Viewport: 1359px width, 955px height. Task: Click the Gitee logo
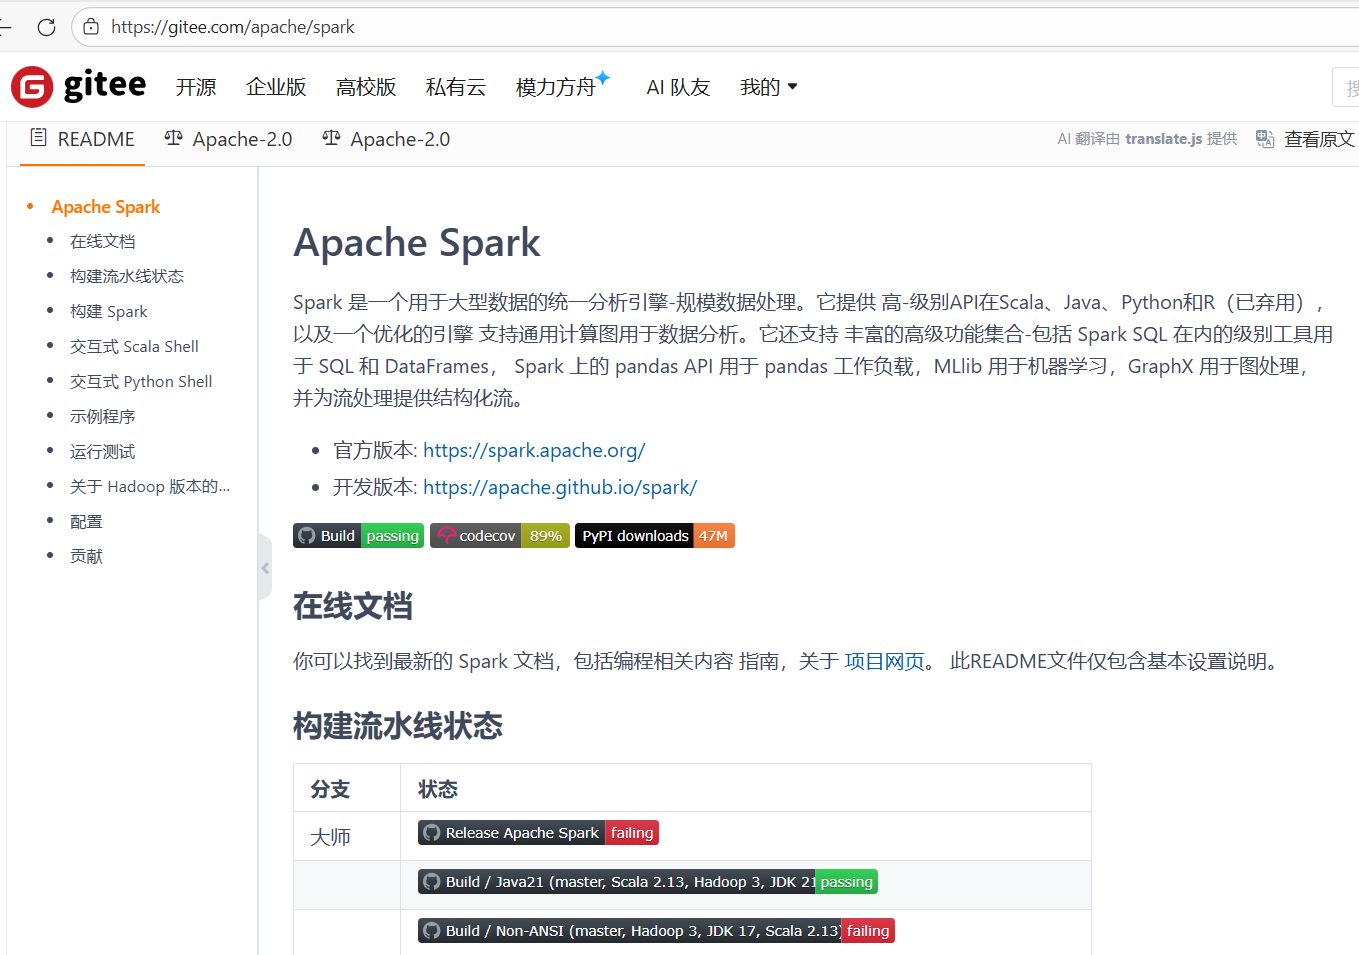(78, 87)
